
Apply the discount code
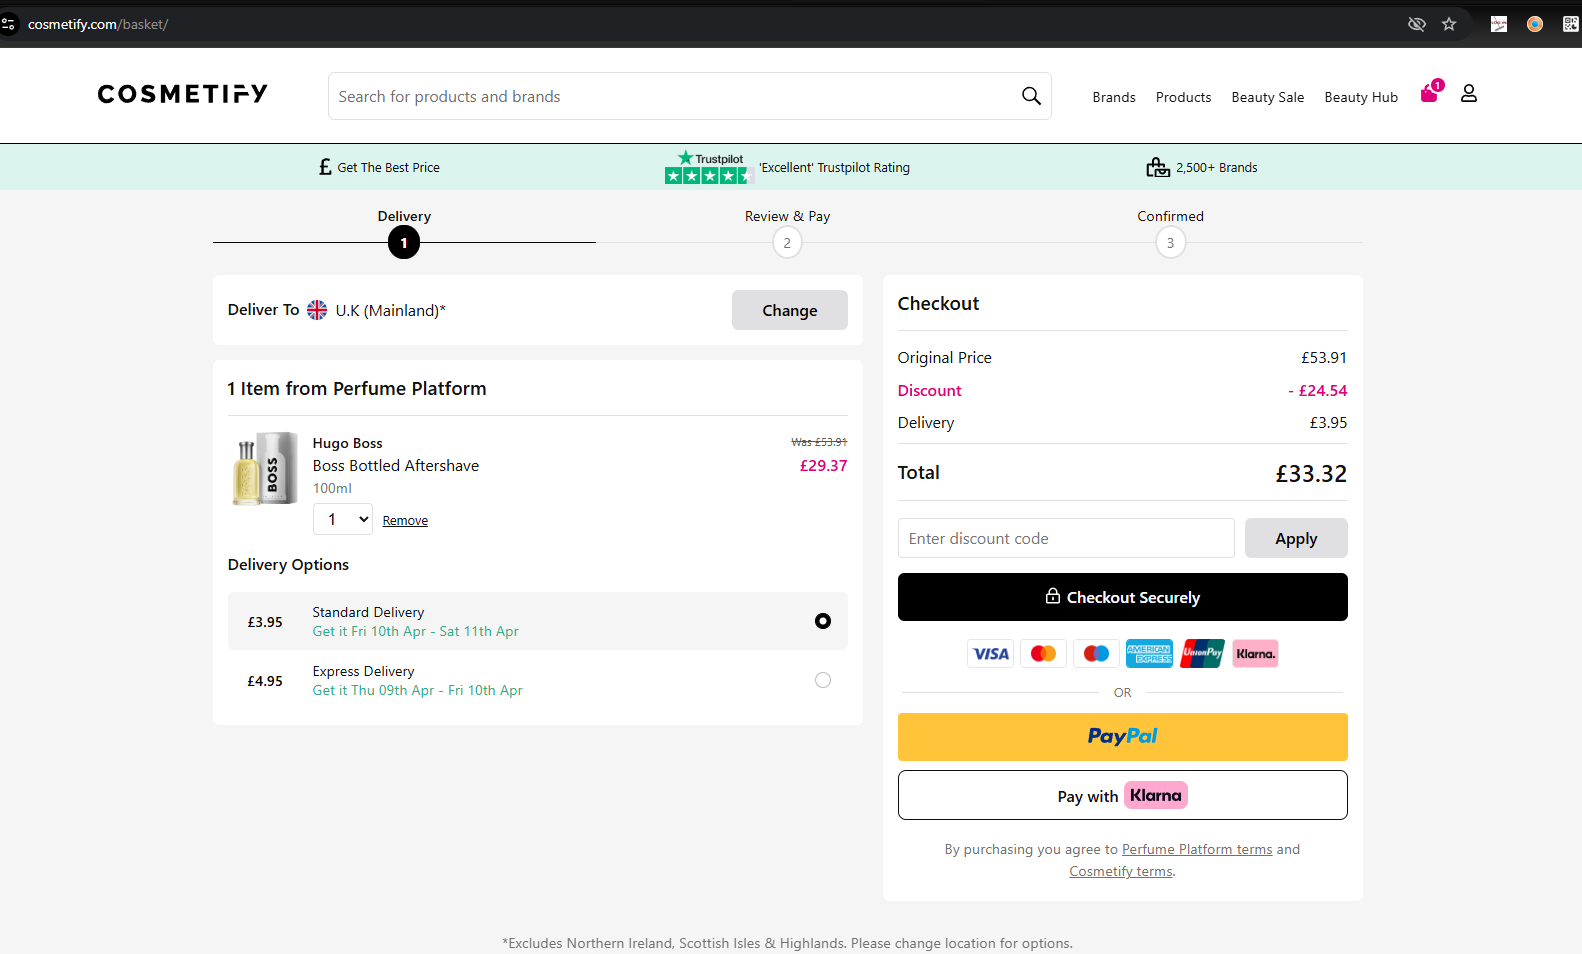tap(1296, 538)
